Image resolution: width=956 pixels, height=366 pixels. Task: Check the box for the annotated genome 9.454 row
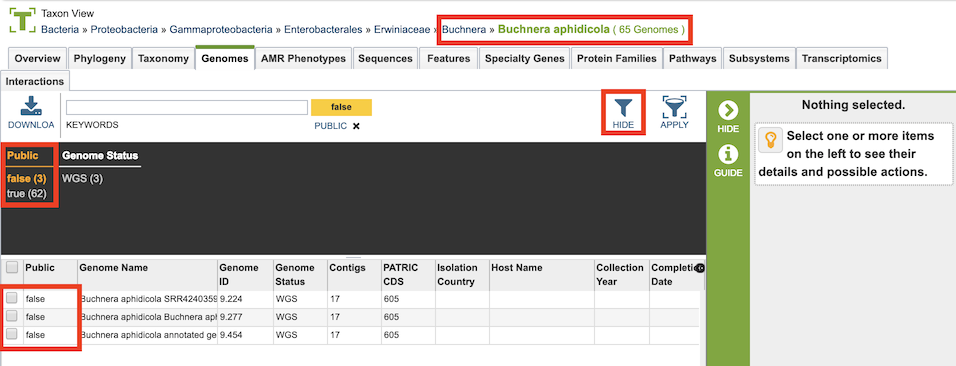[12, 335]
